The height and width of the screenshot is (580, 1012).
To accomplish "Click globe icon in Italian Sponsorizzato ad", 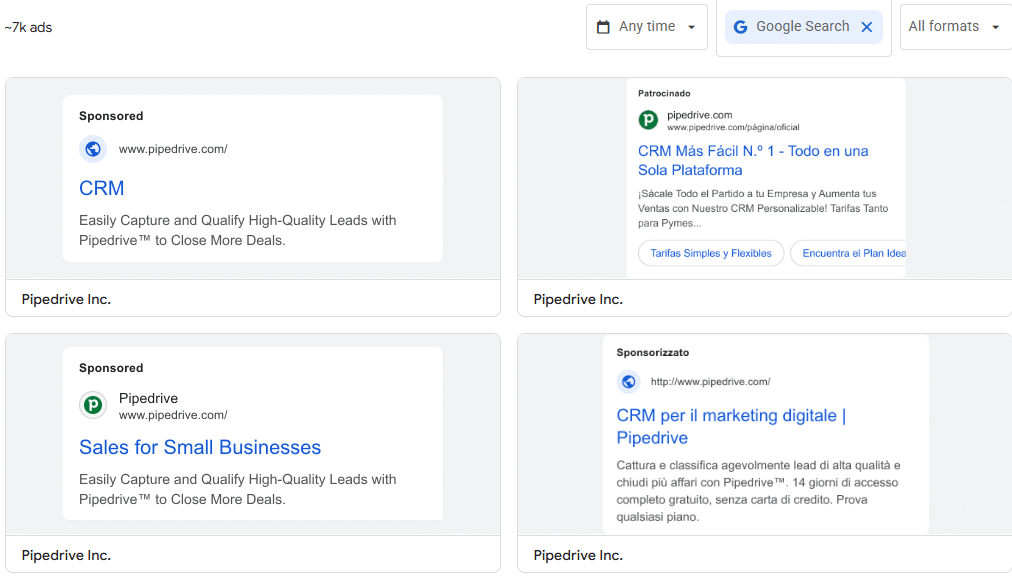I will pos(629,381).
